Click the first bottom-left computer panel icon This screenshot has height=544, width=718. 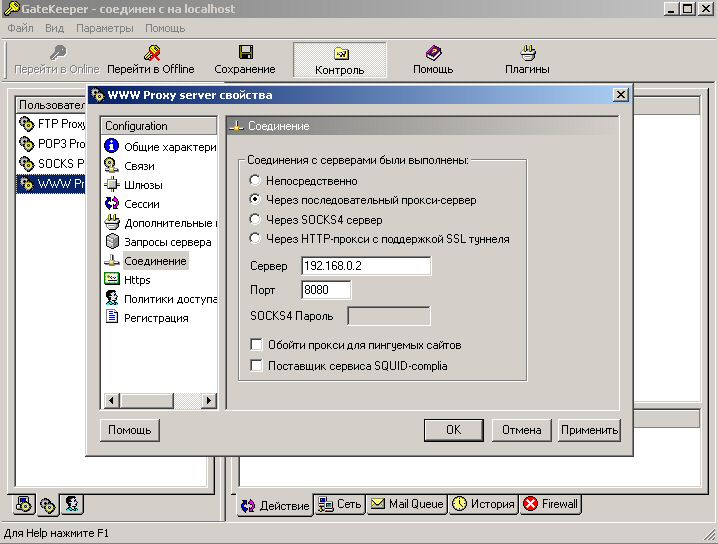(x=24, y=505)
